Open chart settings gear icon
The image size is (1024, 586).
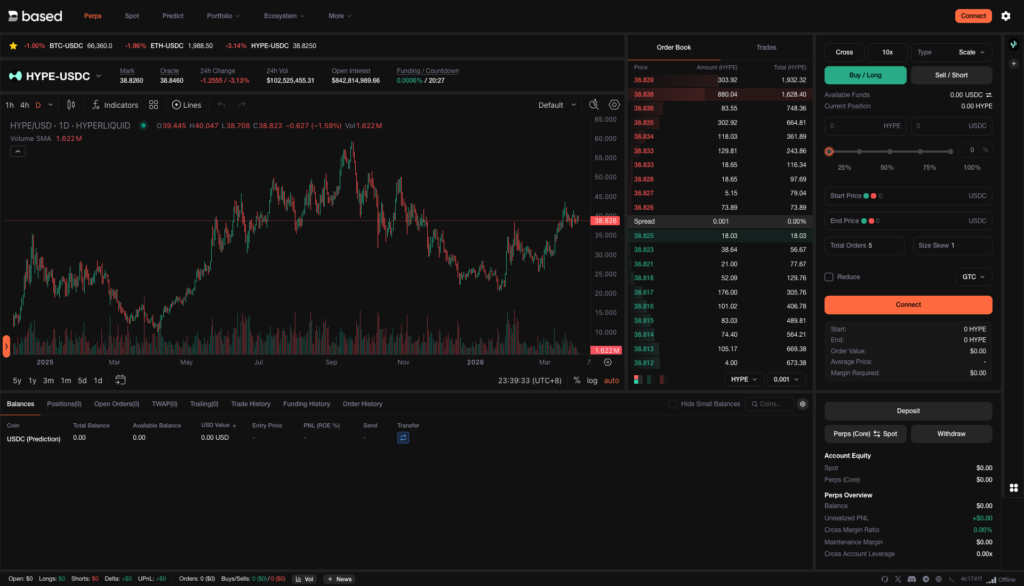tap(614, 105)
